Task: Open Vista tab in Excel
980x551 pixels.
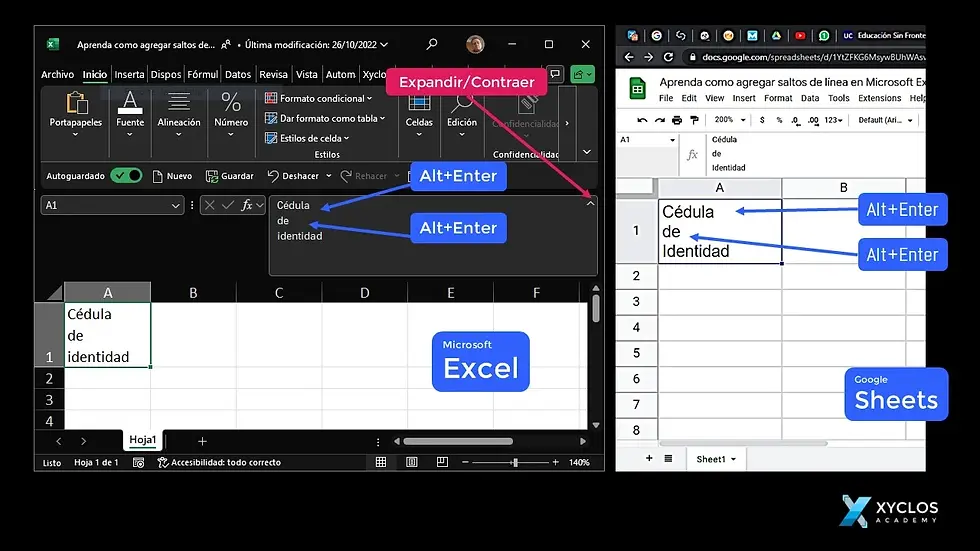Action: (x=306, y=74)
